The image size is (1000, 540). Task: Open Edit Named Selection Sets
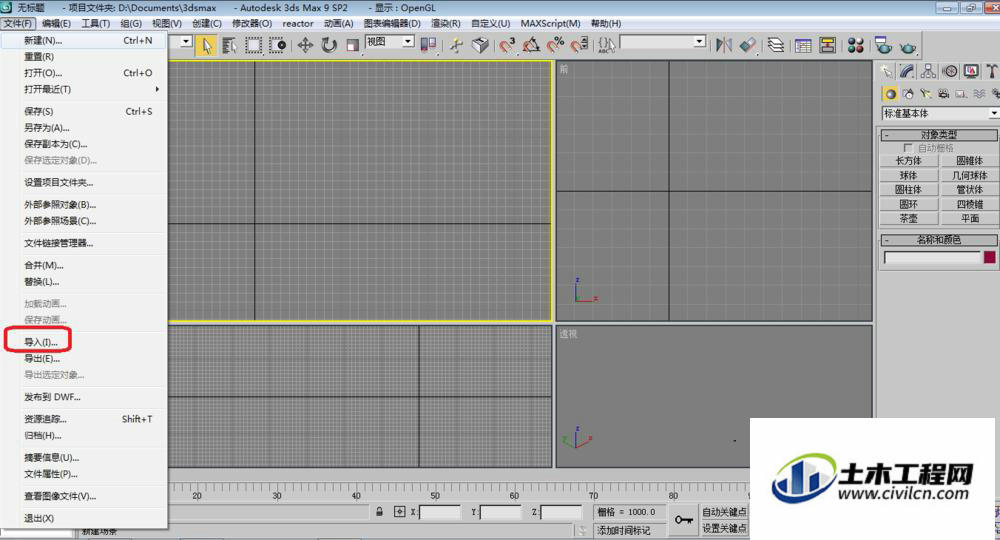pyautogui.click(x=606, y=45)
